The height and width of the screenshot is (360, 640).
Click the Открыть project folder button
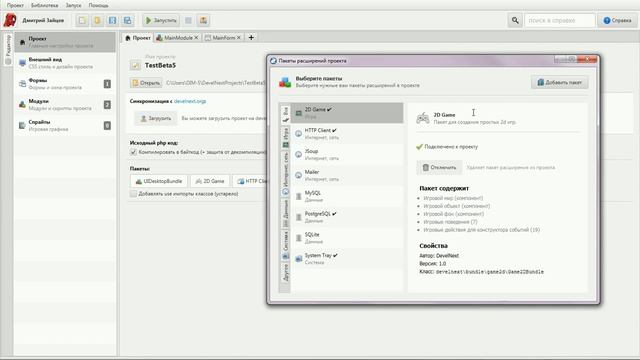(146, 83)
